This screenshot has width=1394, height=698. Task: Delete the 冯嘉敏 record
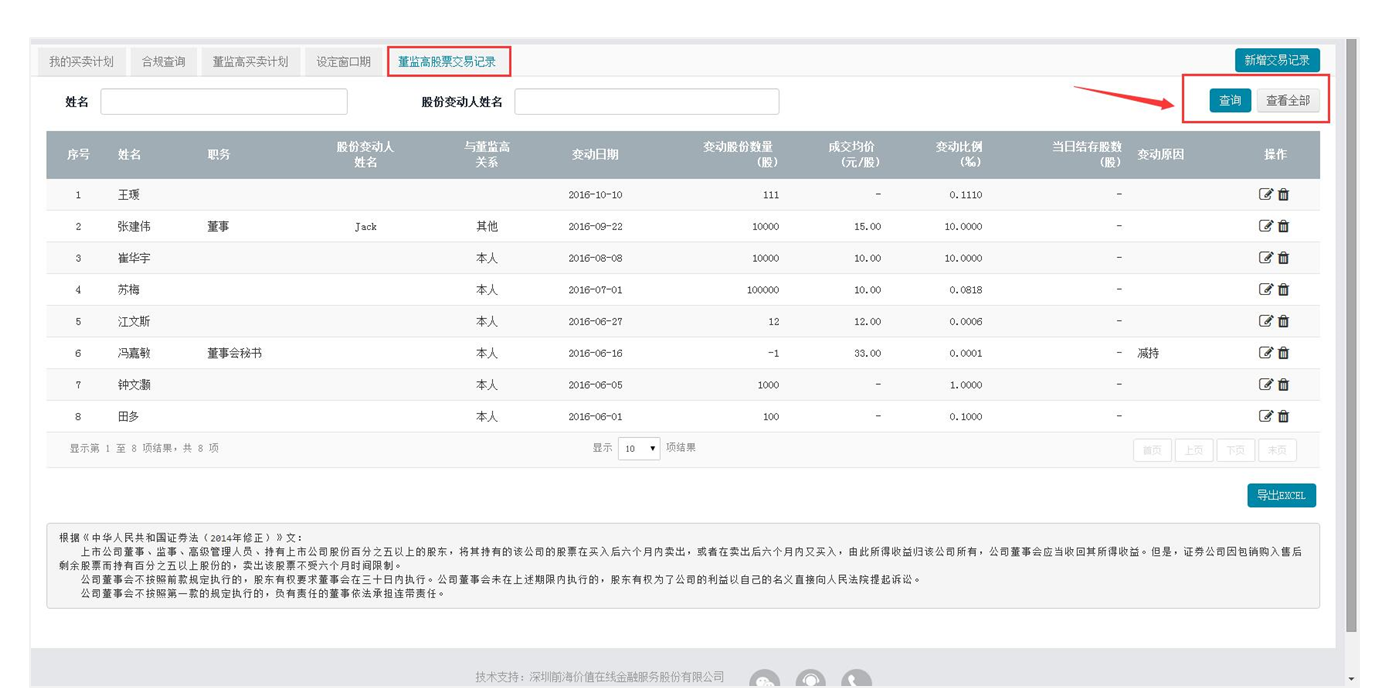(x=1284, y=352)
